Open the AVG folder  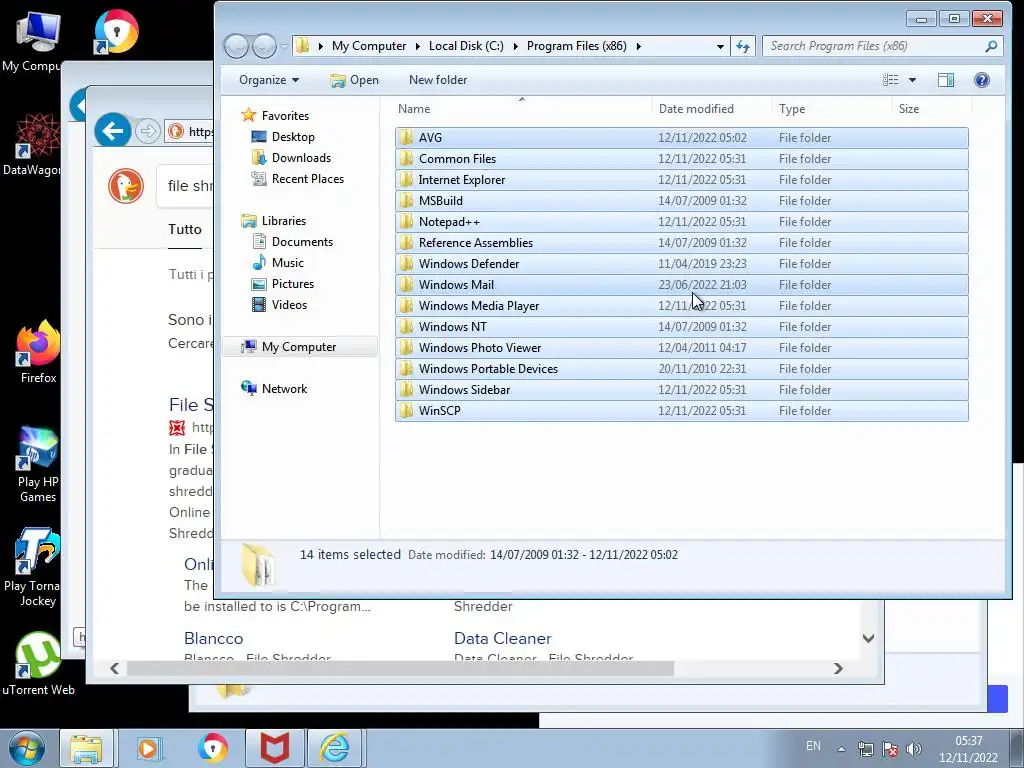pyautogui.click(x=681, y=138)
